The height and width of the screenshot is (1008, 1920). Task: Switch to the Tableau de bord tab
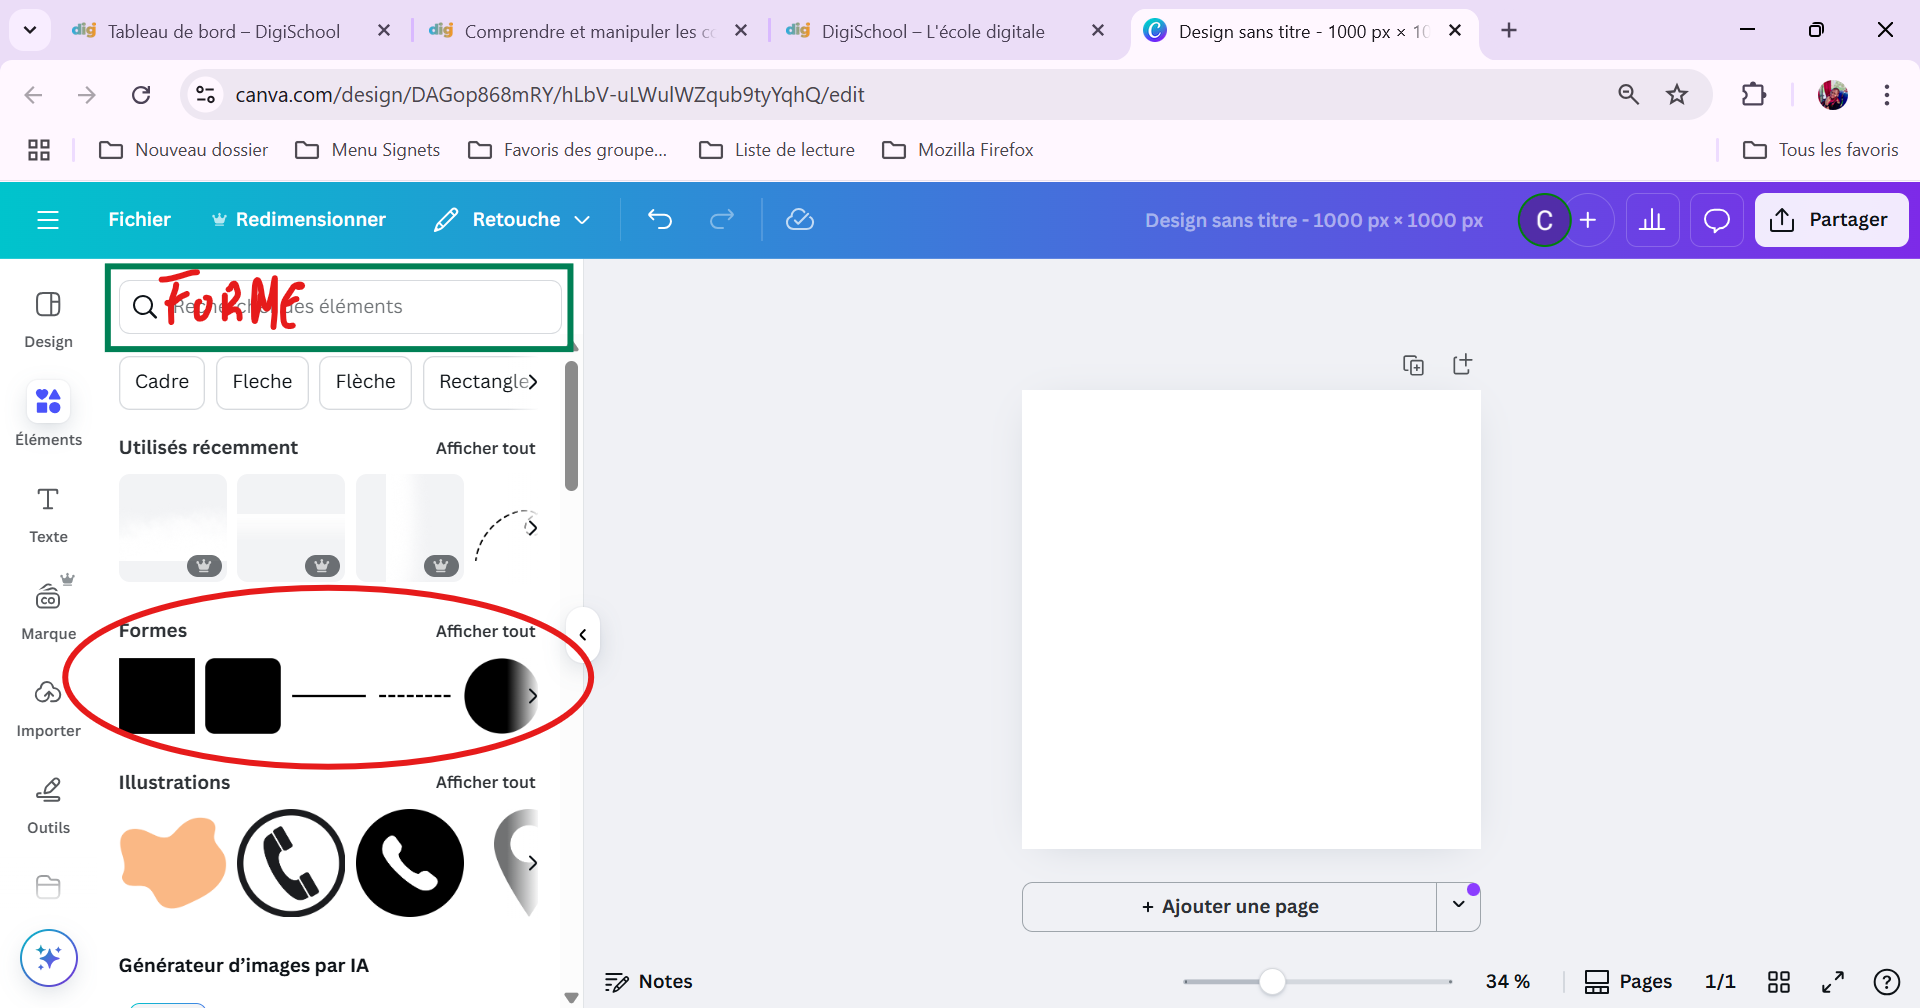tap(223, 31)
